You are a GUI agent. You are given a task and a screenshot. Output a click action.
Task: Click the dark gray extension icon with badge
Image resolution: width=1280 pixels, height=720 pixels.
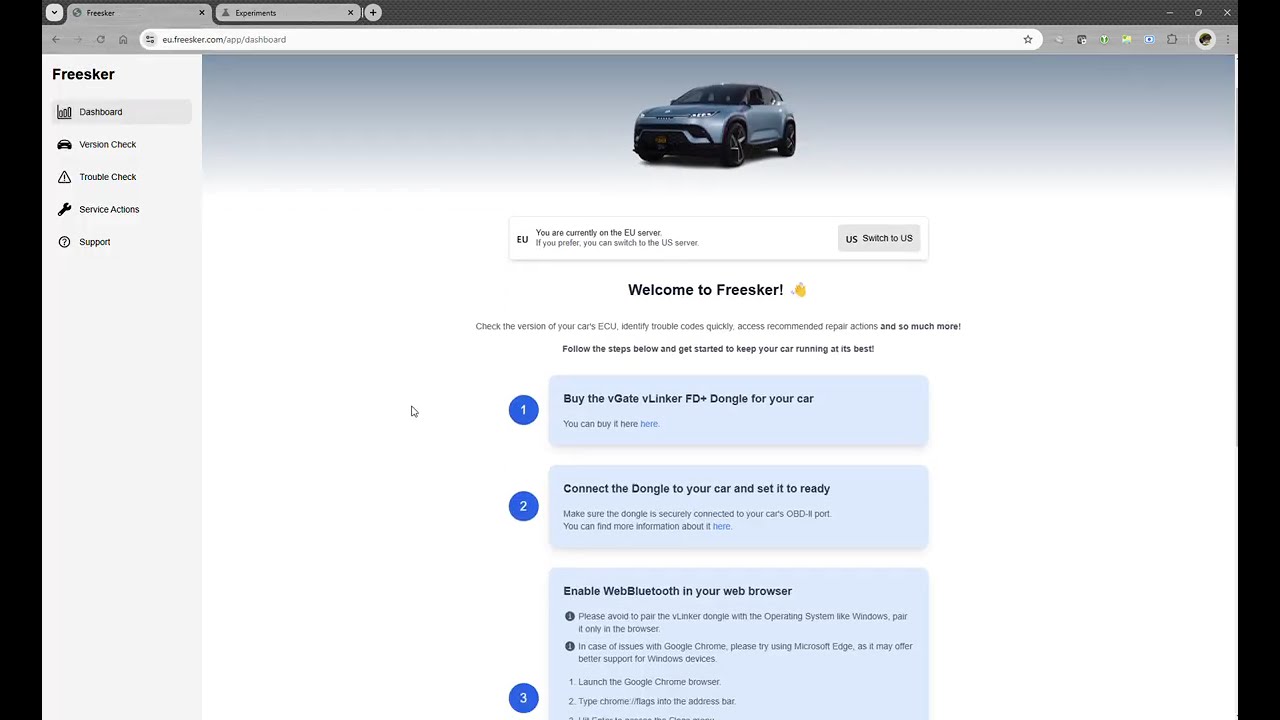[1082, 39]
